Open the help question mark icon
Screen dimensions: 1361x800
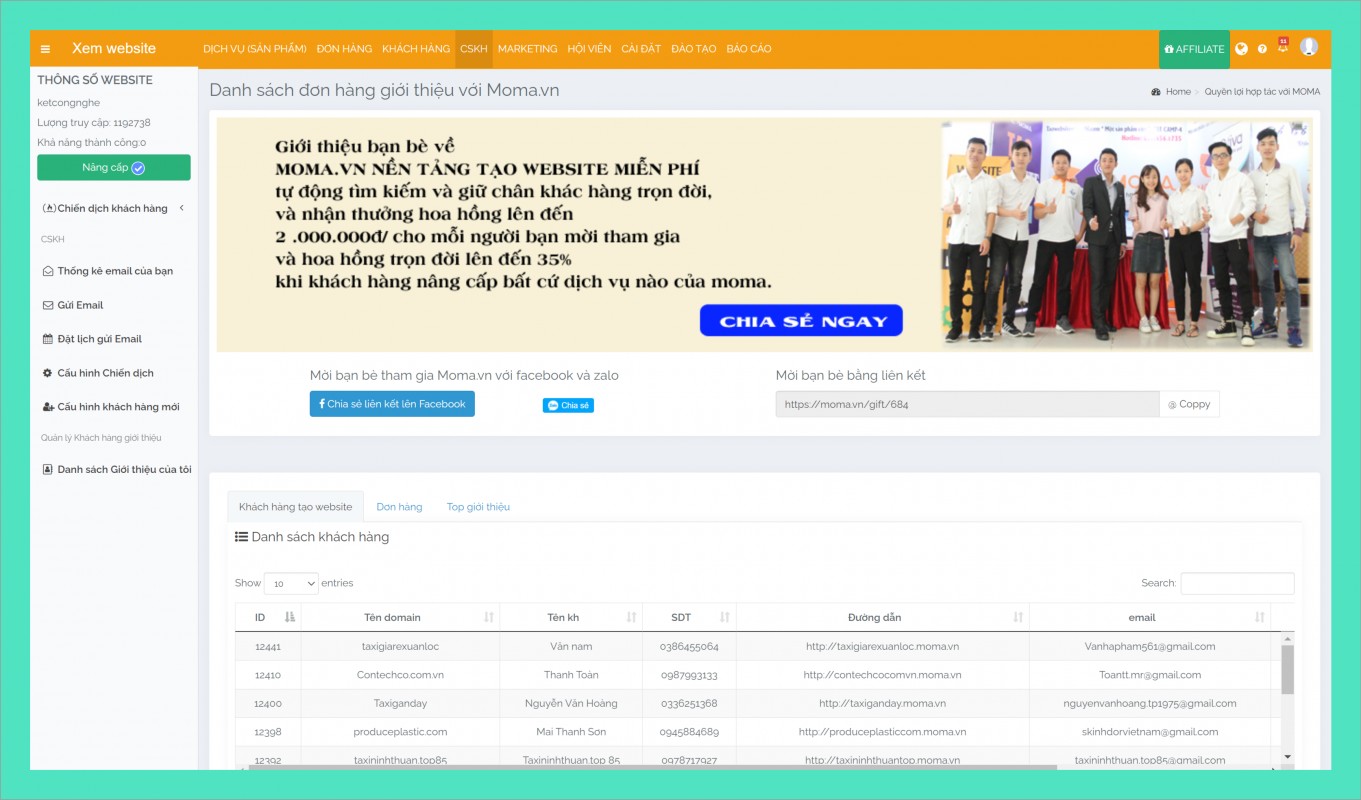point(1262,49)
